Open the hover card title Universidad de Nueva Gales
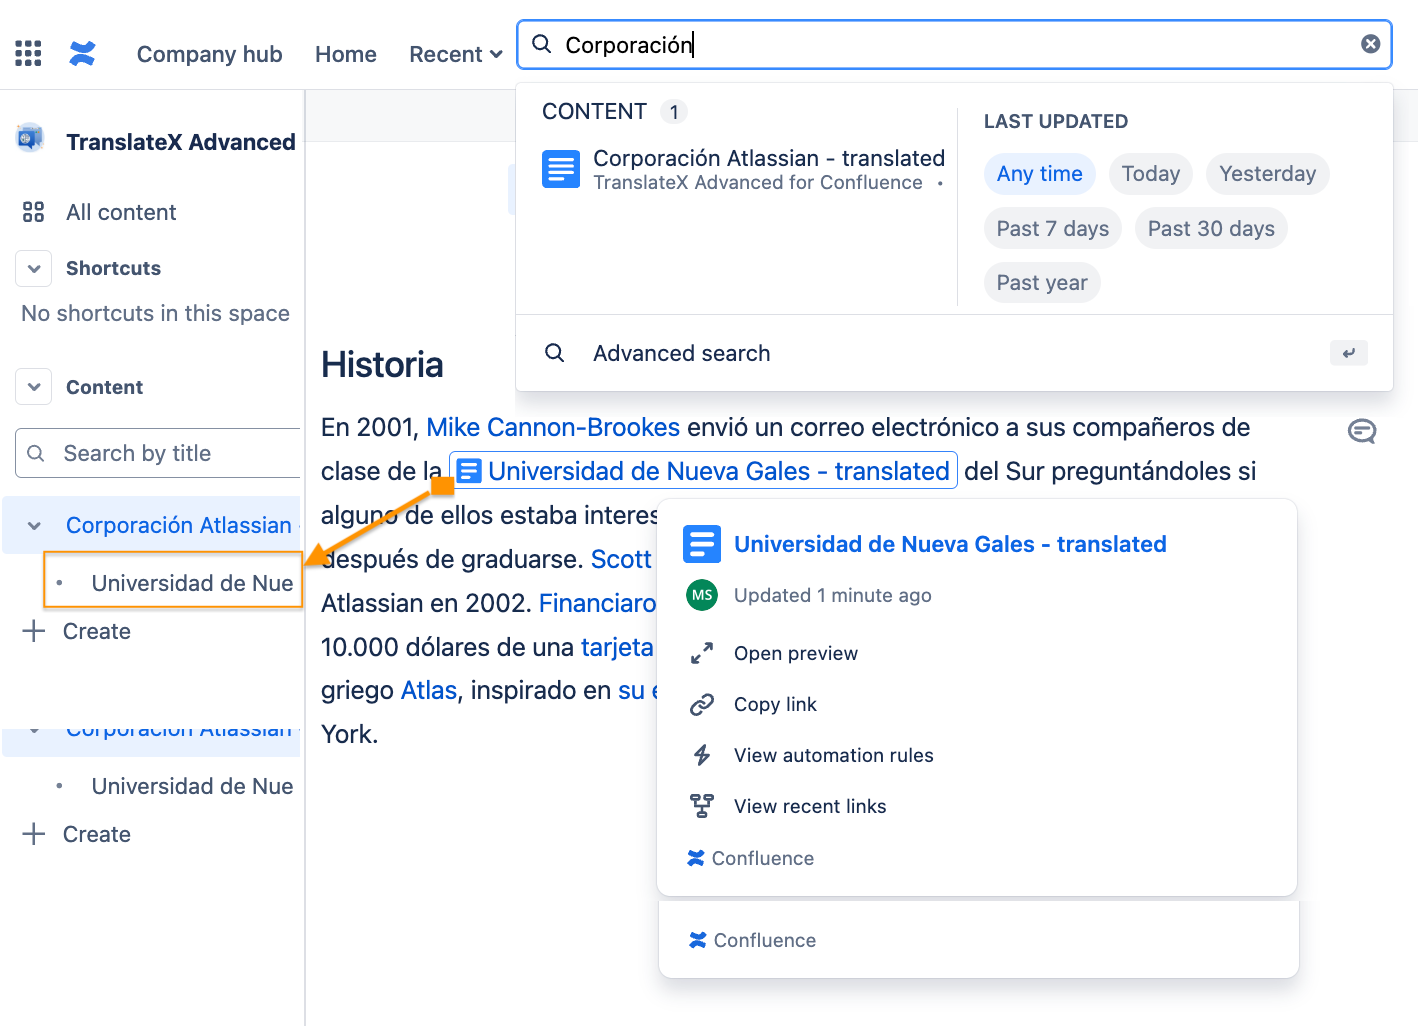 [950, 544]
